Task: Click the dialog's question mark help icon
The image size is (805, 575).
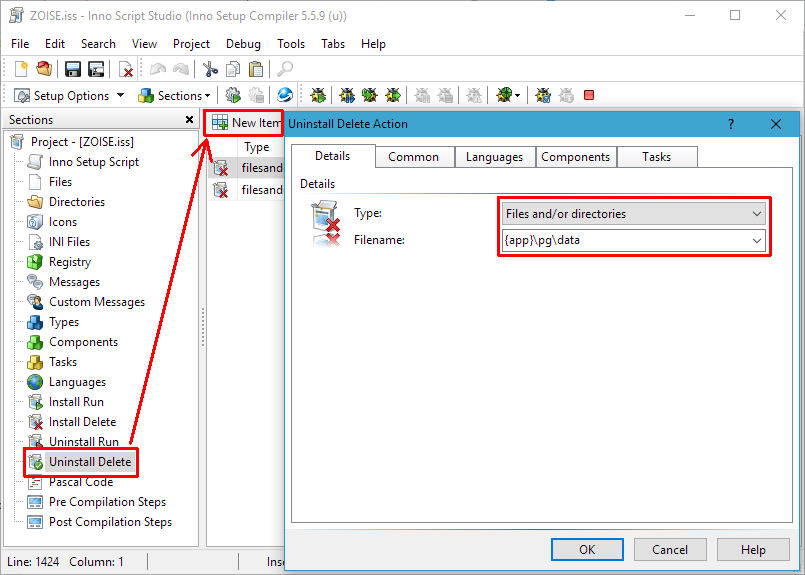Action: [731, 124]
